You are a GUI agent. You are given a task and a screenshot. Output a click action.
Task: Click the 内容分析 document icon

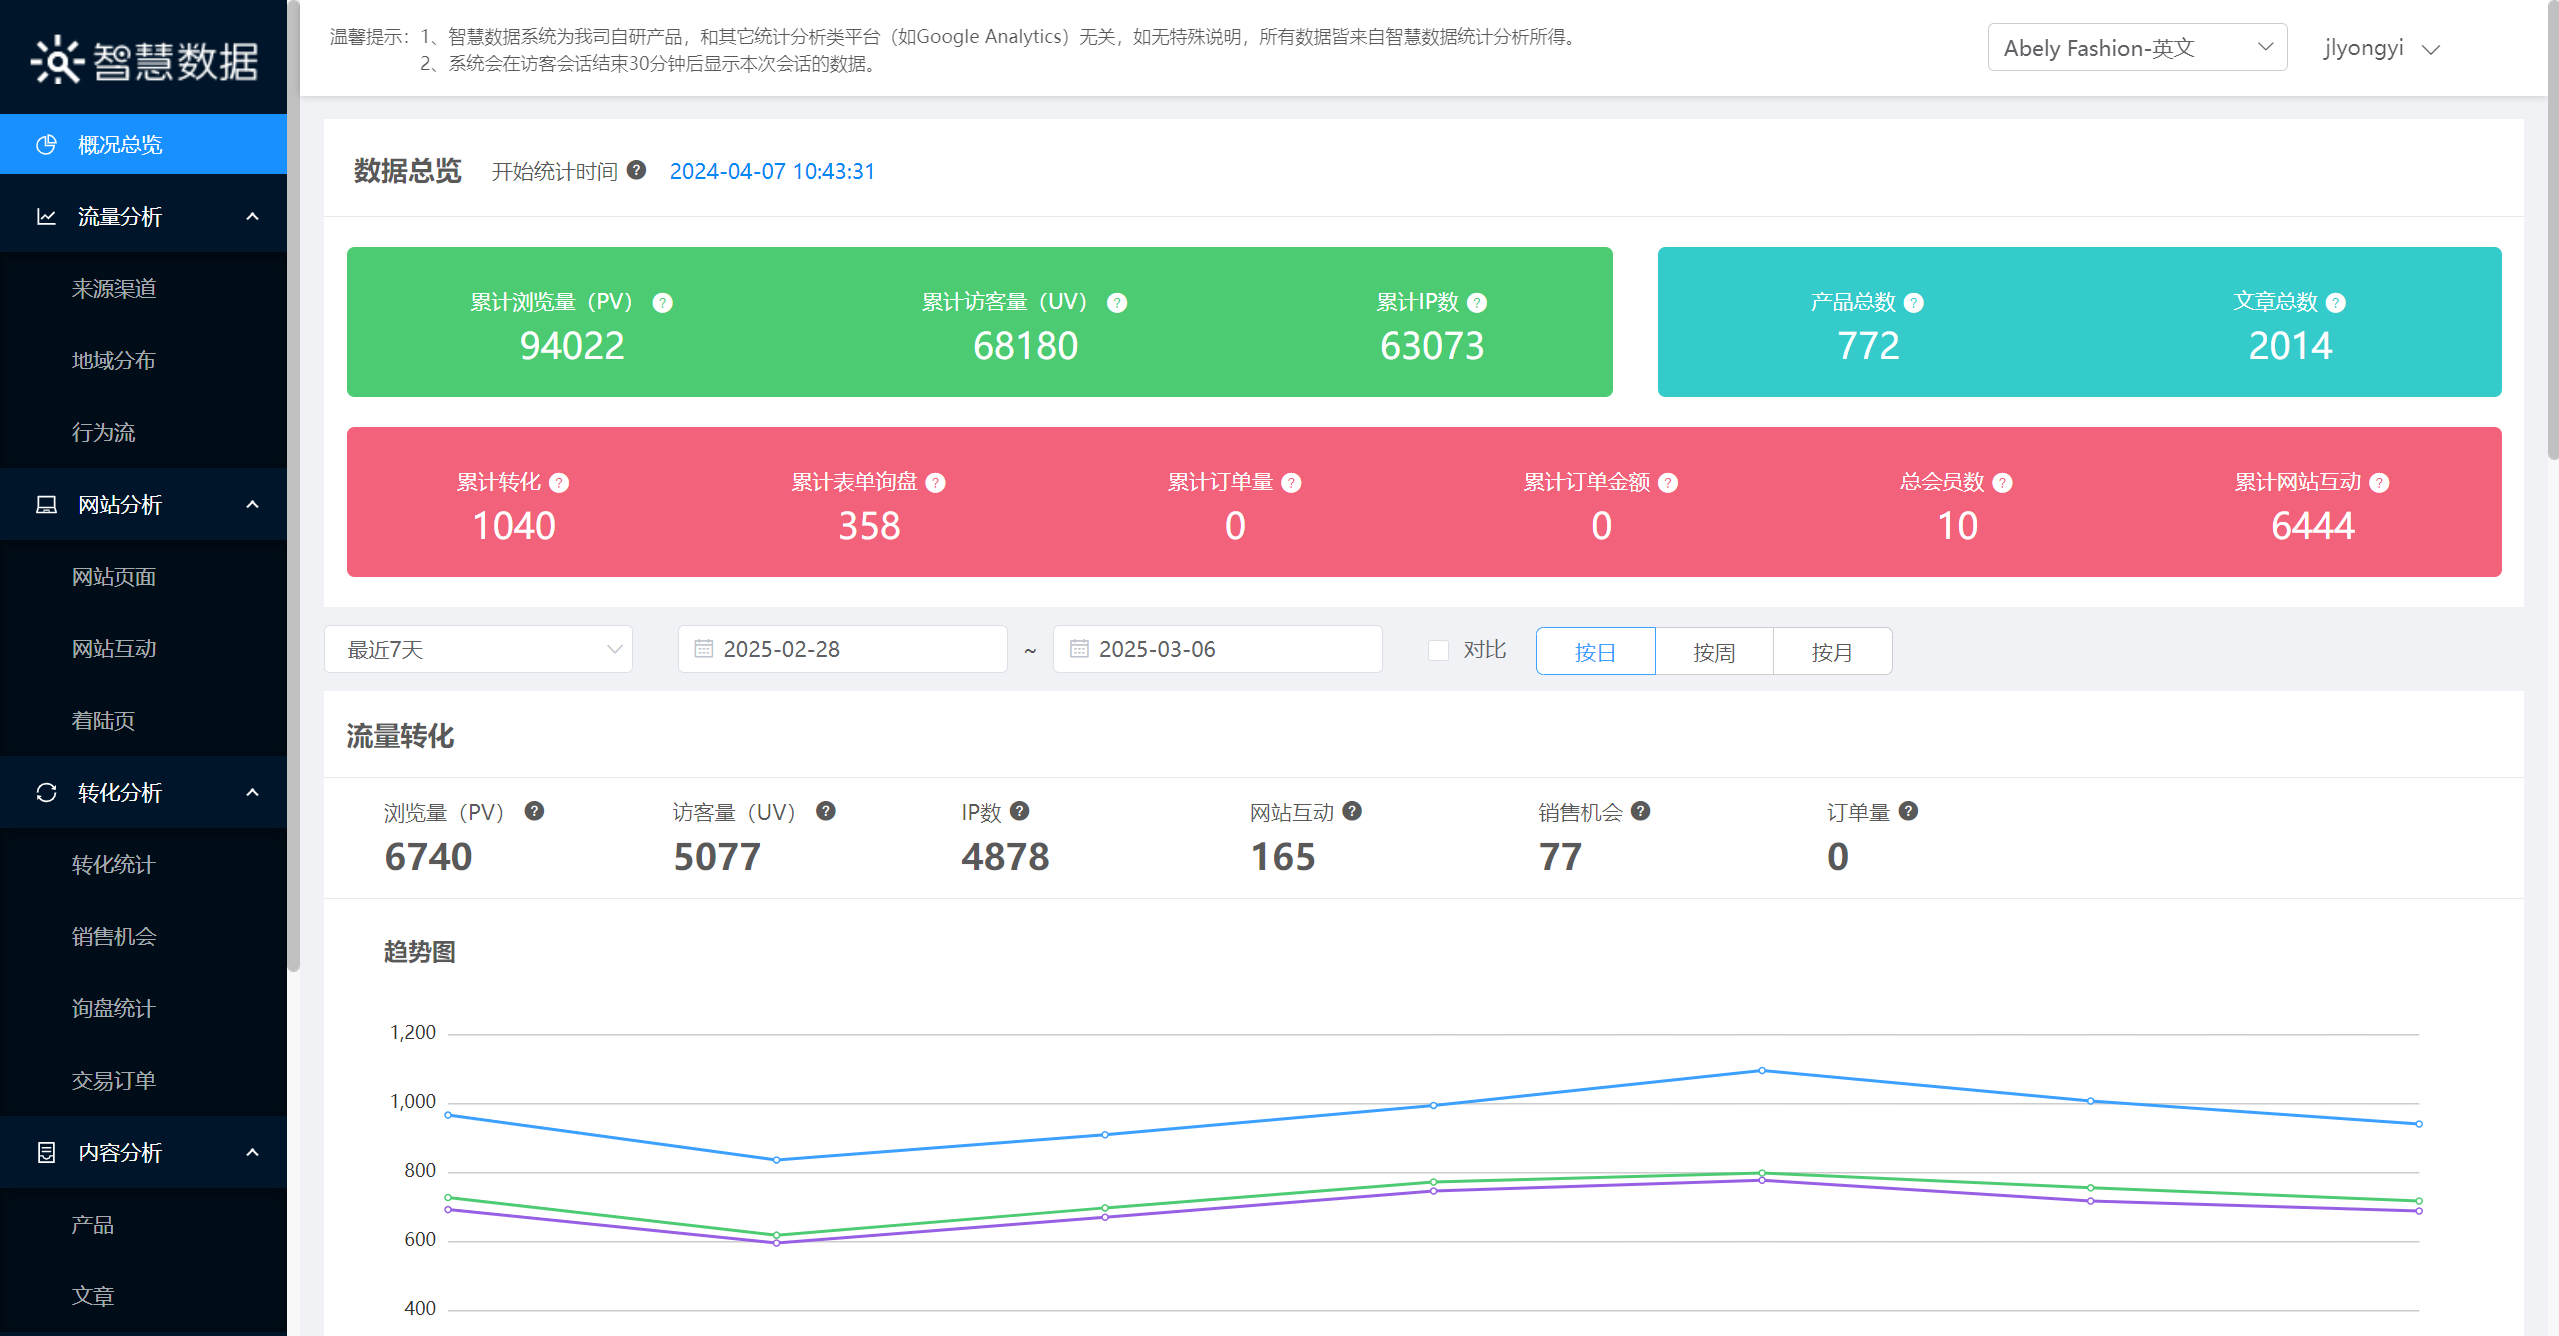(46, 1152)
